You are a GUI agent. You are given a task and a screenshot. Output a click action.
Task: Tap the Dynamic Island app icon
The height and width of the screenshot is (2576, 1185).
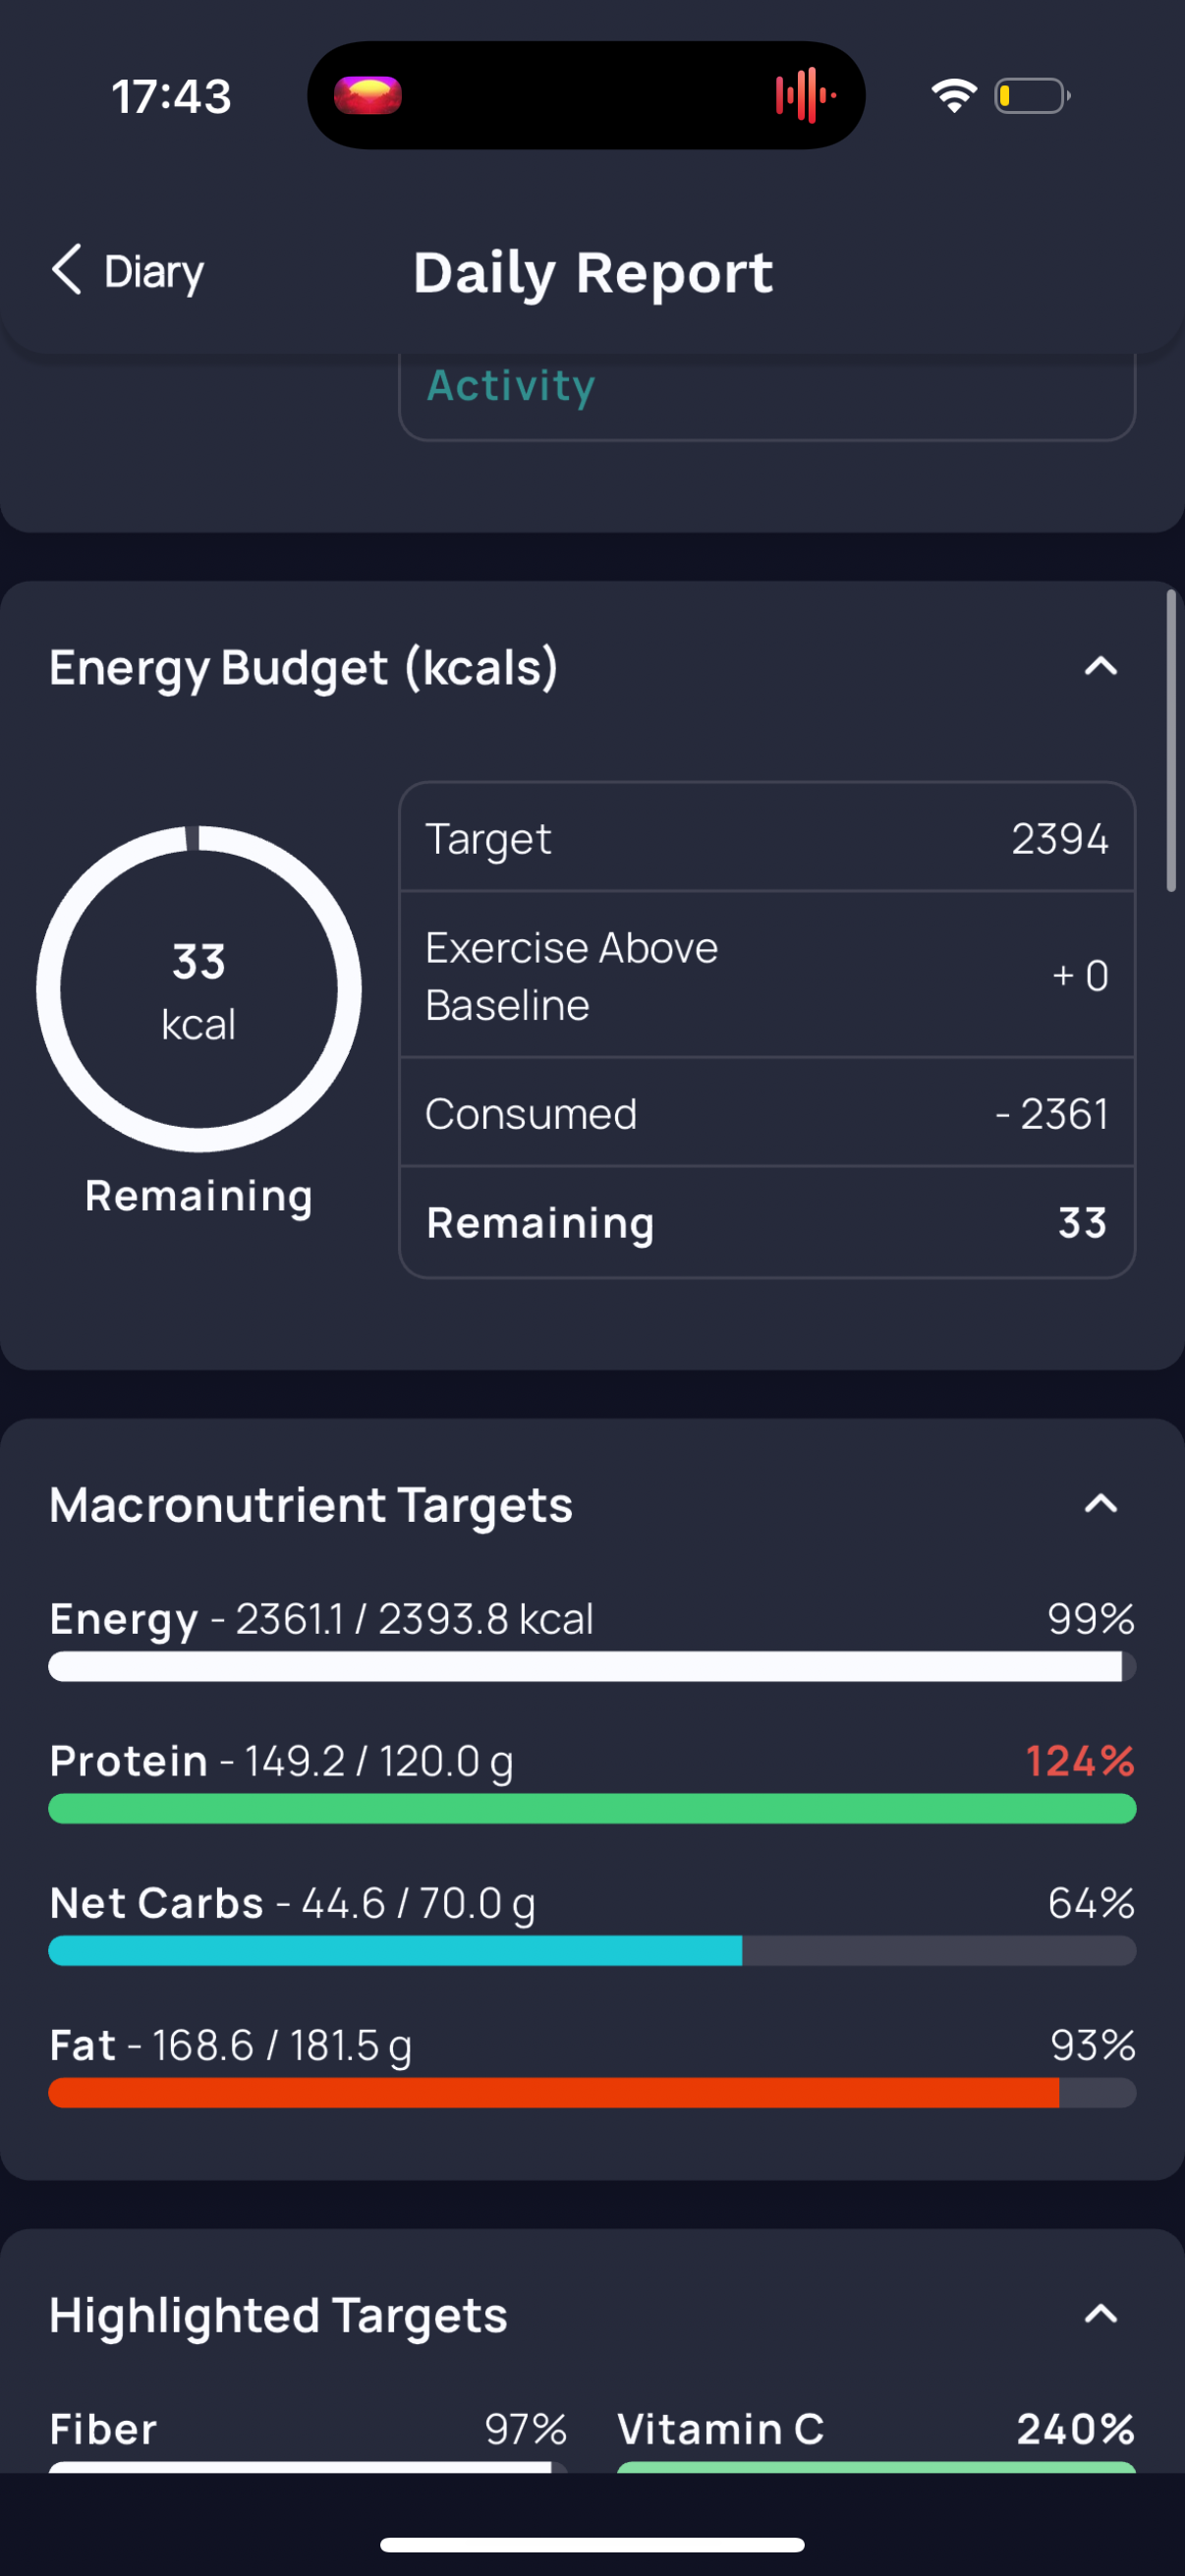(x=367, y=96)
